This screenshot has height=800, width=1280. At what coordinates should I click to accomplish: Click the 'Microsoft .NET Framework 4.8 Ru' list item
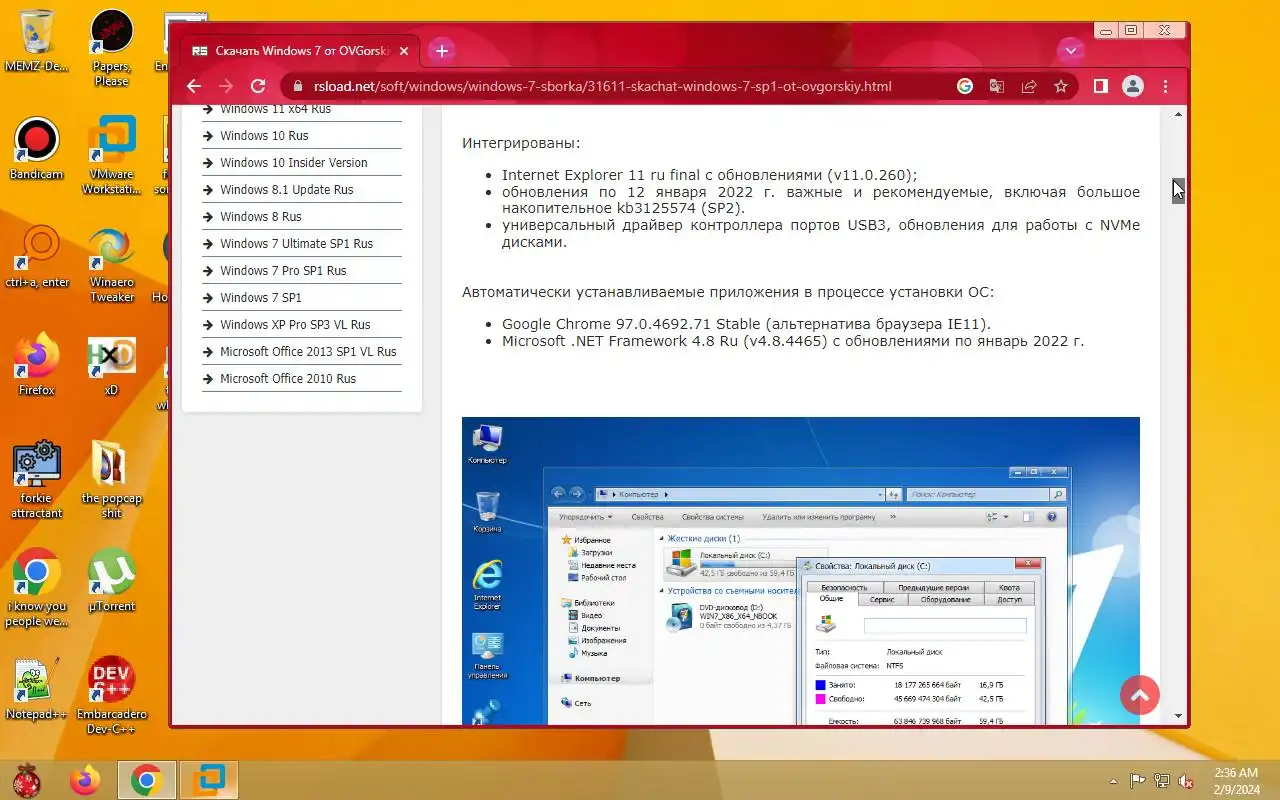coord(793,341)
